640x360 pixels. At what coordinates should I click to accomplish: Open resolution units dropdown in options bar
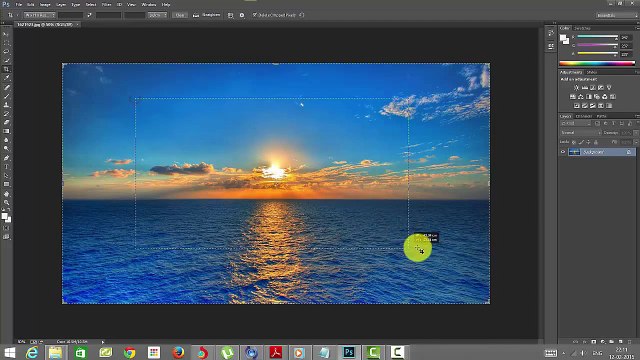tap(158, 15)
